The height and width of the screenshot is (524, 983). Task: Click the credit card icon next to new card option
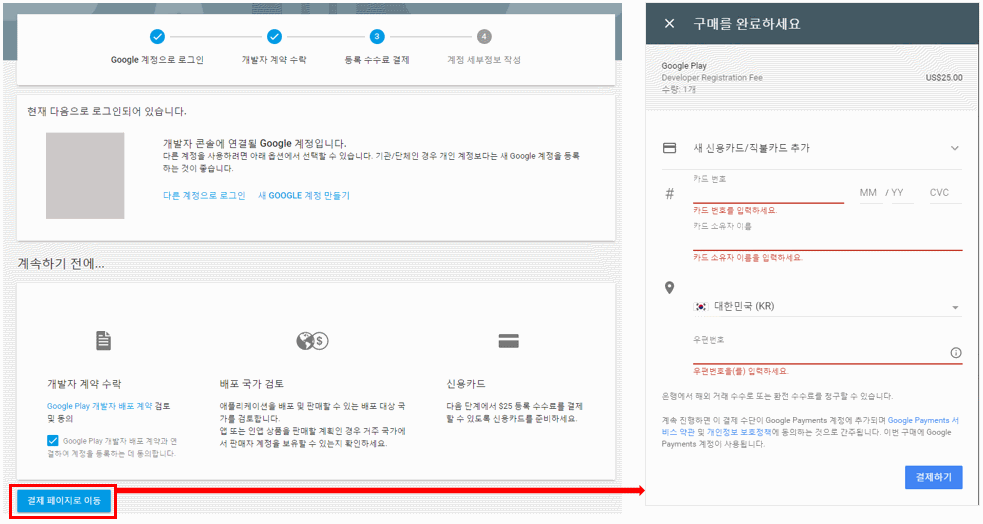point(670,148)
